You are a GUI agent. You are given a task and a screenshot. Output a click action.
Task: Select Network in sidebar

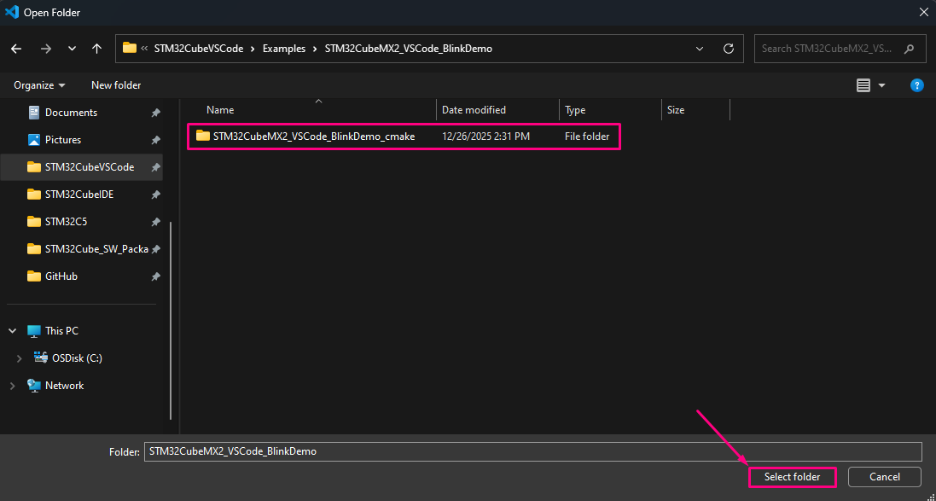coord(64,386)
